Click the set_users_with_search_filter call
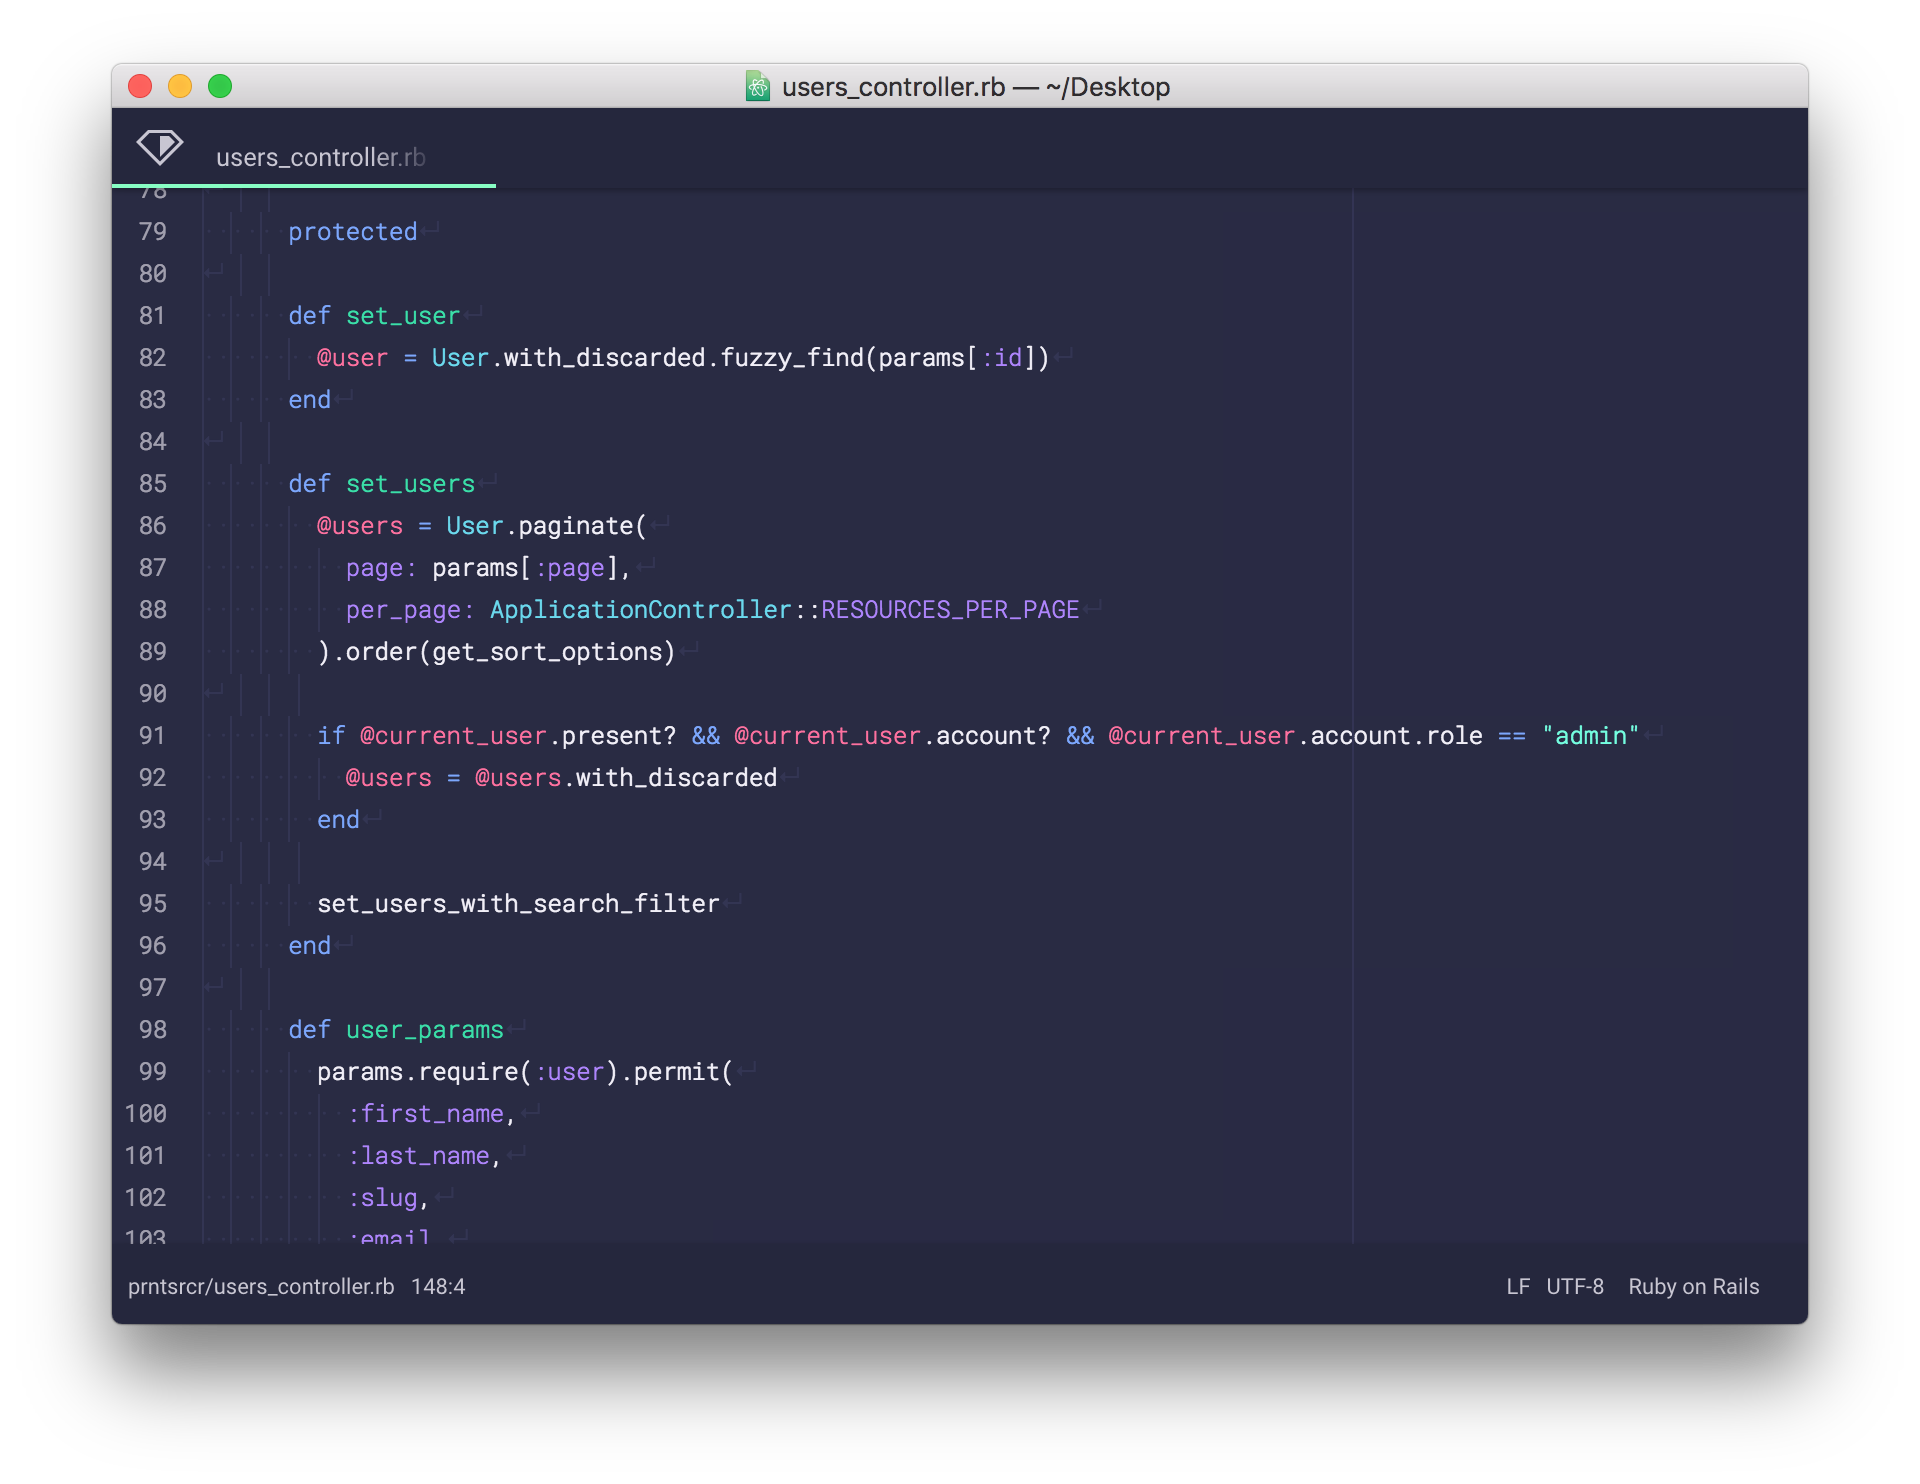This screenshot has width=1920, height=1484. point(518,904)
